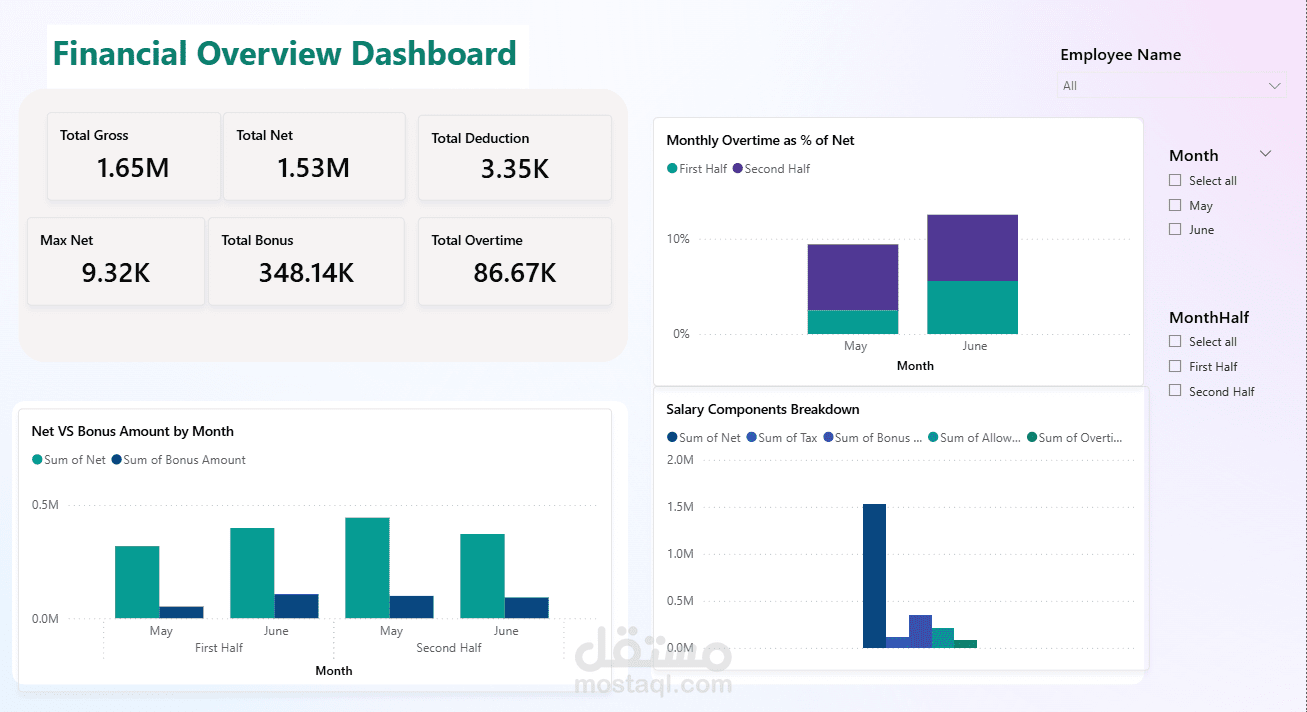Select June teal First Half overtime segment
1307x712 pixels.
pyautogui.click(x=972, y=307)
